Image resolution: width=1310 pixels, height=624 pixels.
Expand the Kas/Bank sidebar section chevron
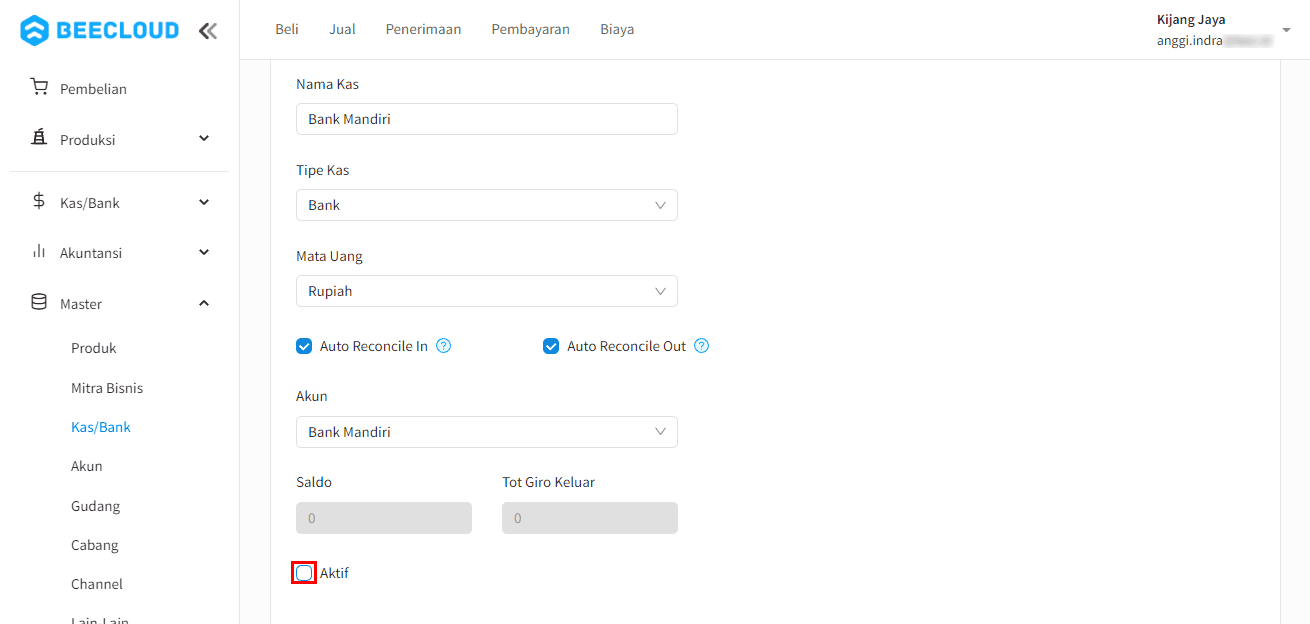(204, 202)
